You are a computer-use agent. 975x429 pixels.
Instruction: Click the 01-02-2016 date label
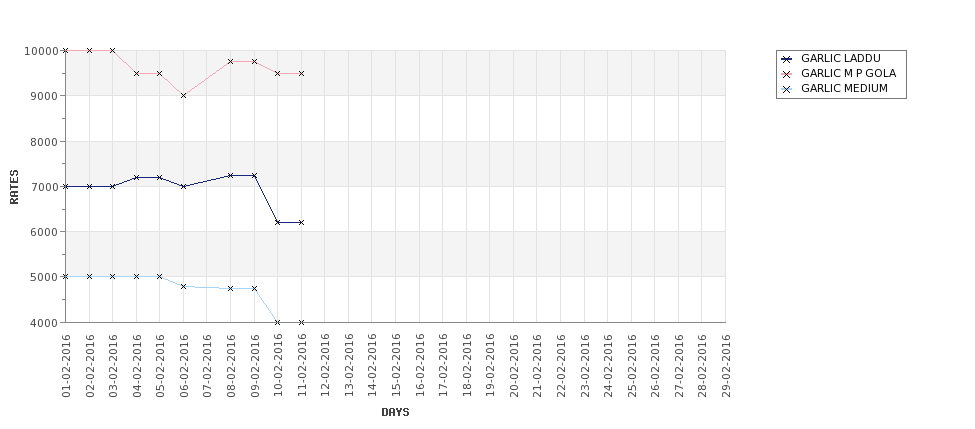point(66,366)
